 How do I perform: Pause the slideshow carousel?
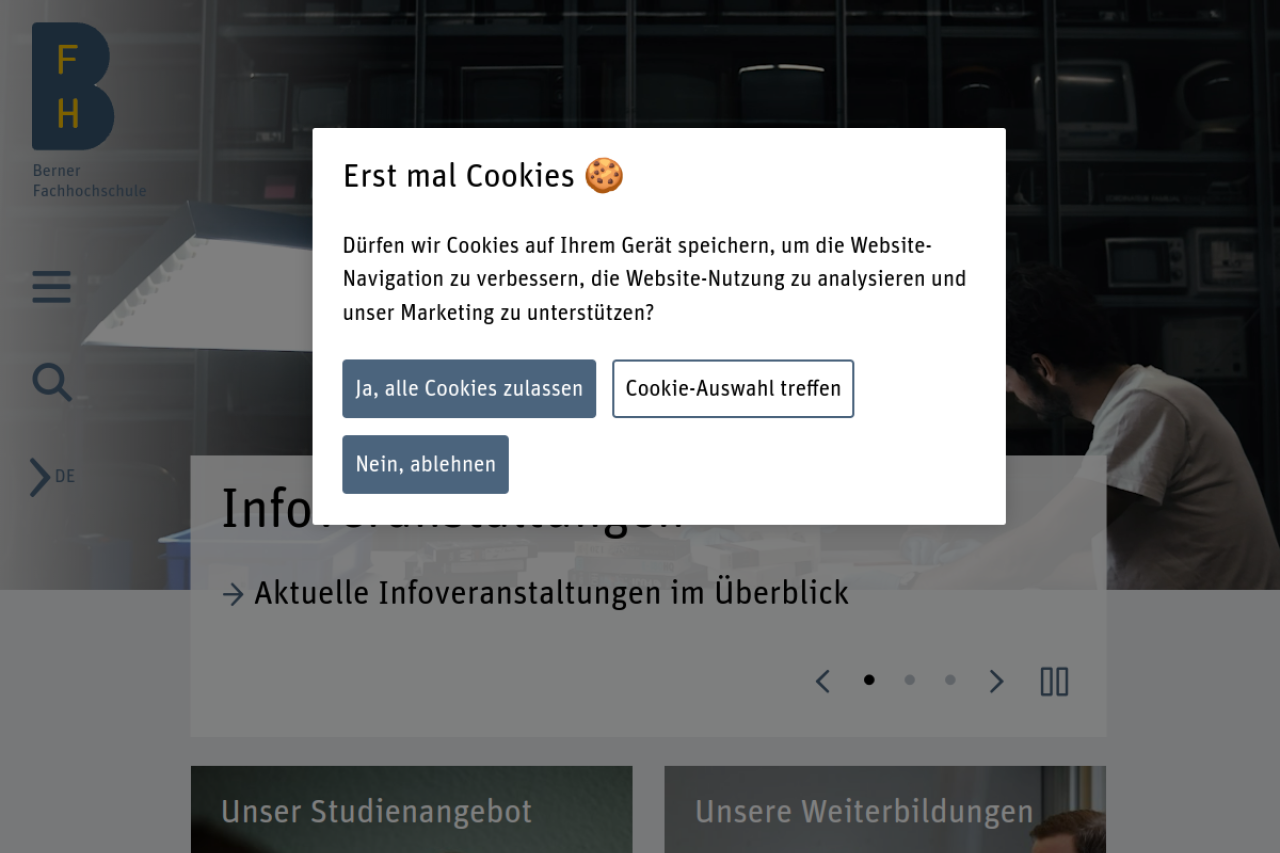click(1054, 682)
